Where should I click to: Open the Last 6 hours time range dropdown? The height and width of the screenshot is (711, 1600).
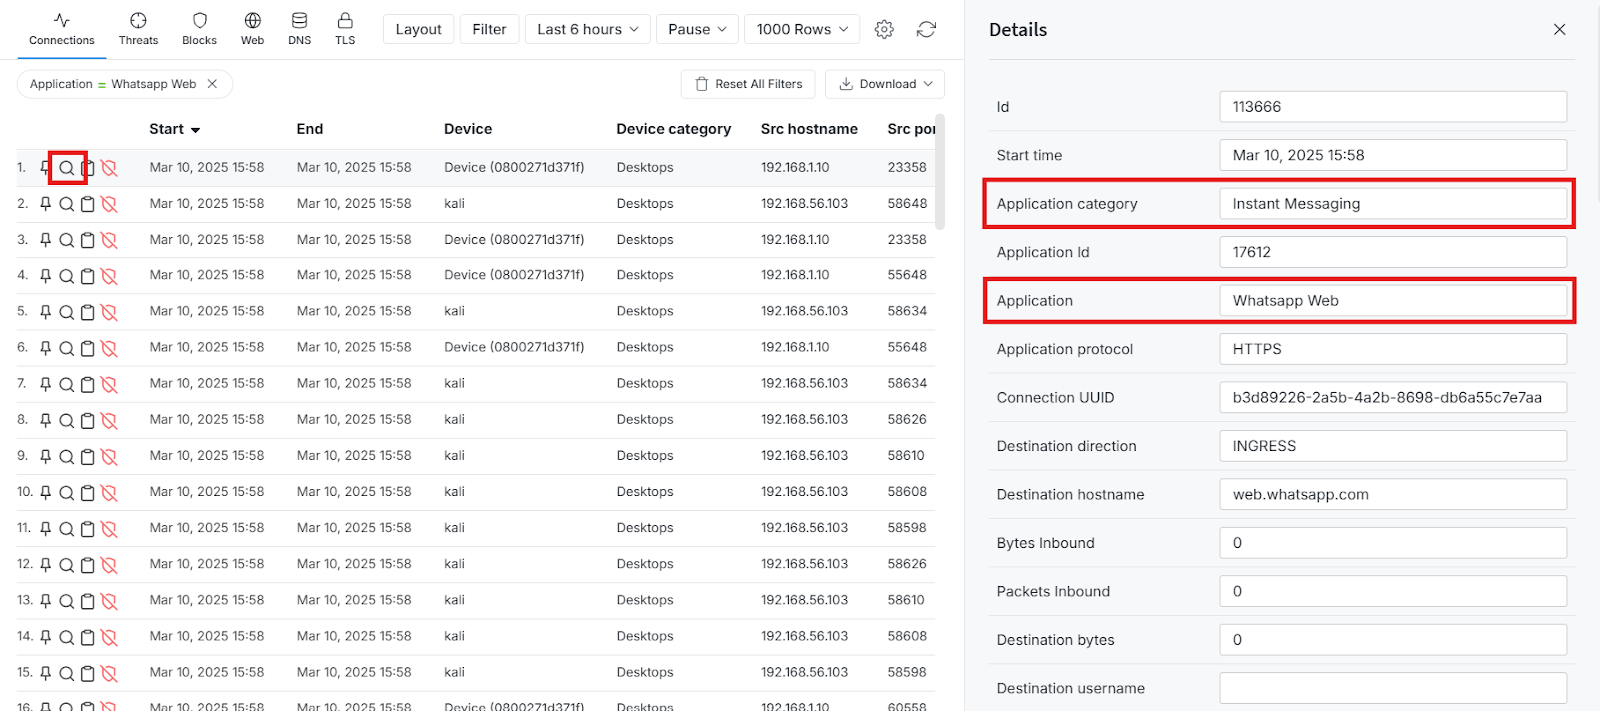point(587,29)
